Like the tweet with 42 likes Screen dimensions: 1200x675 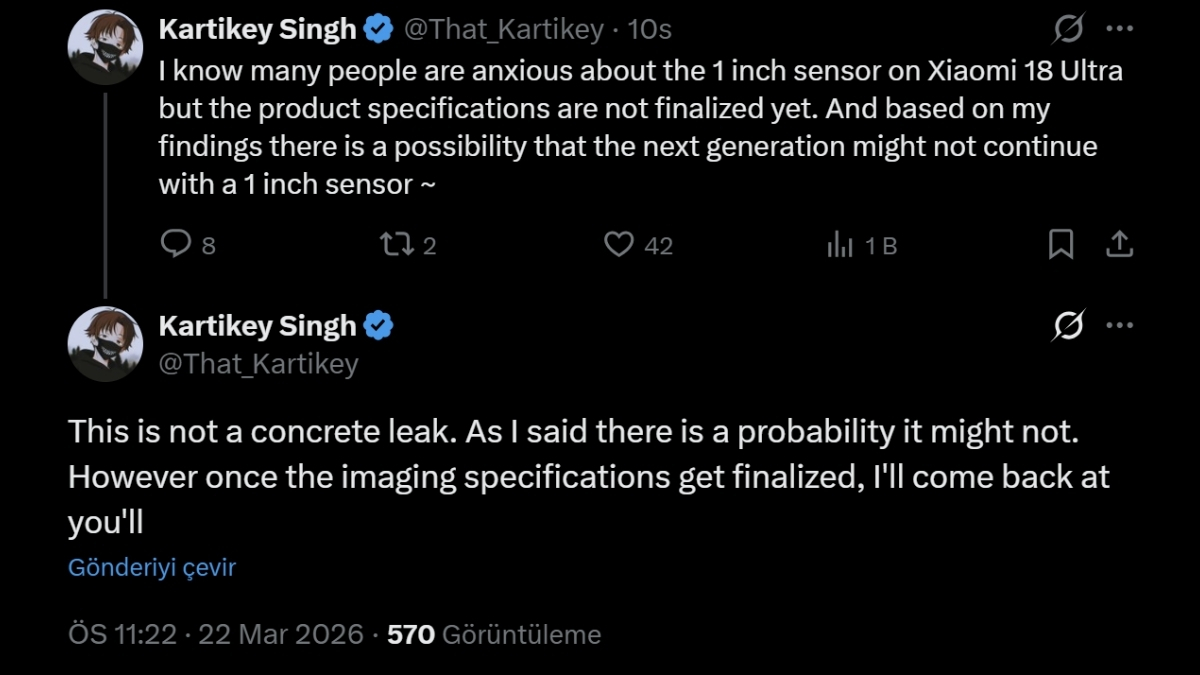click(620, 244)
